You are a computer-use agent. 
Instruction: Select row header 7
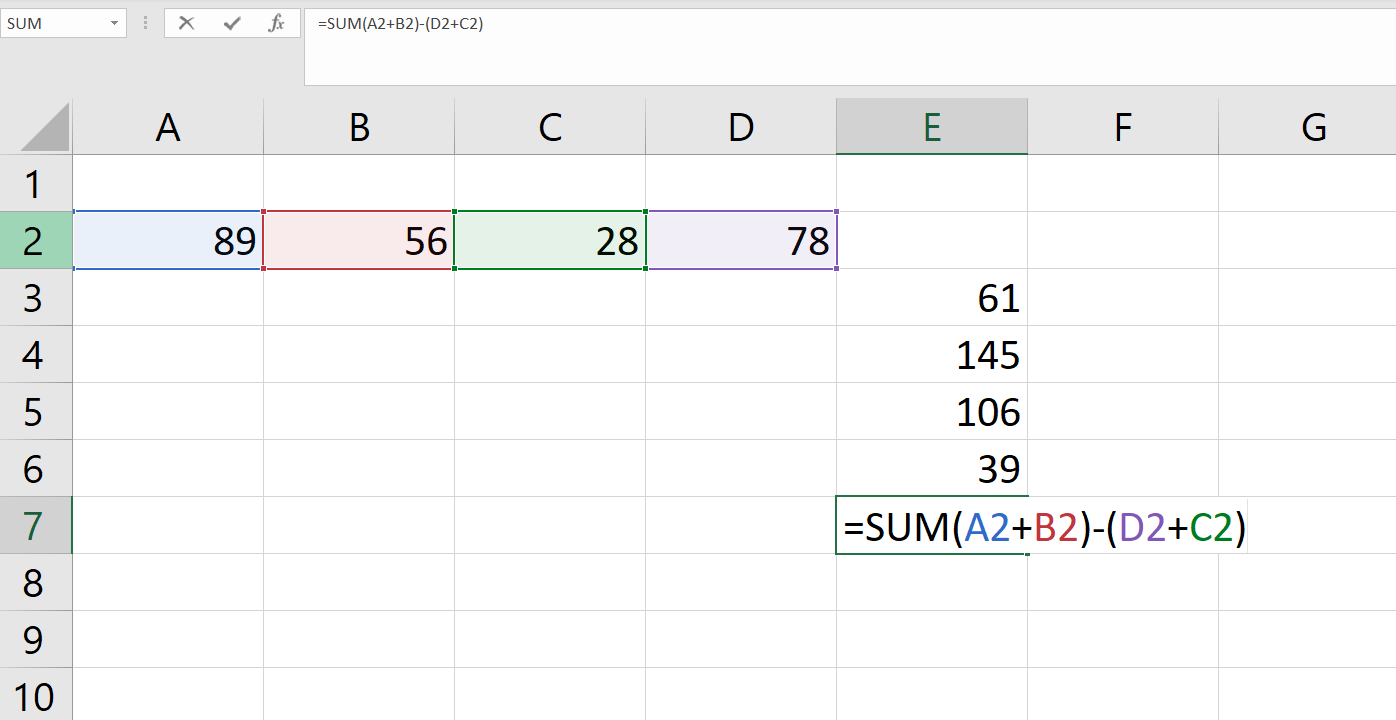click(36, 525)
